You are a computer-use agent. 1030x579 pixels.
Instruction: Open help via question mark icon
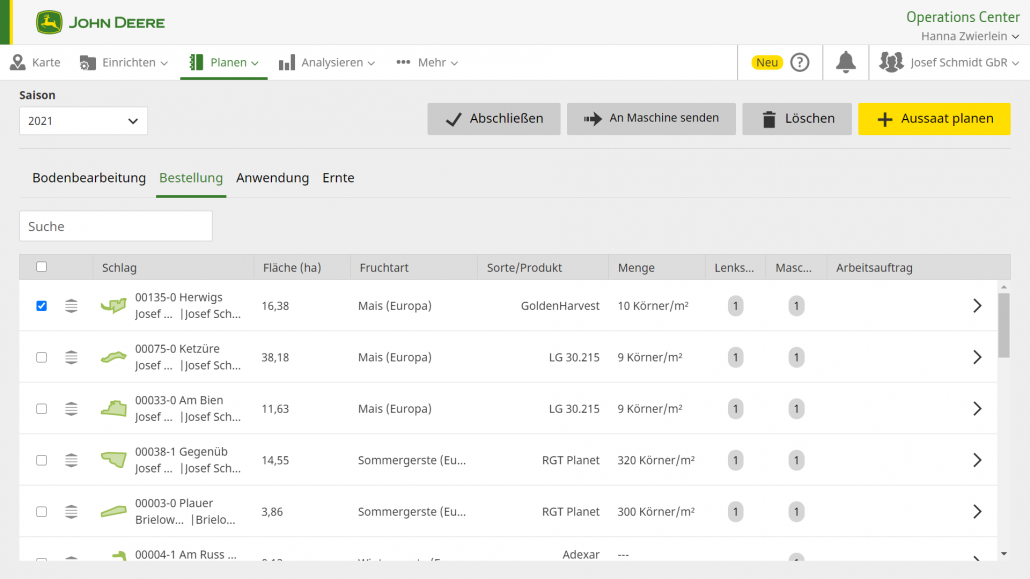[799, 62]
